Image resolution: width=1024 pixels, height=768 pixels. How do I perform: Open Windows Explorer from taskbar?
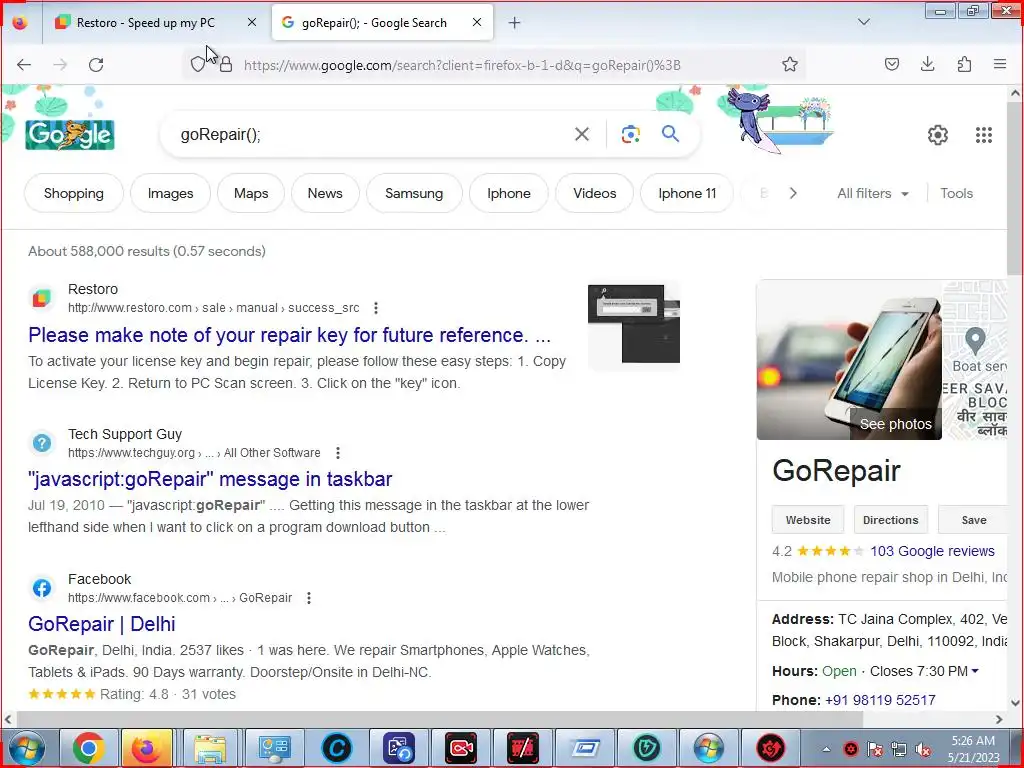pos(210,748)
